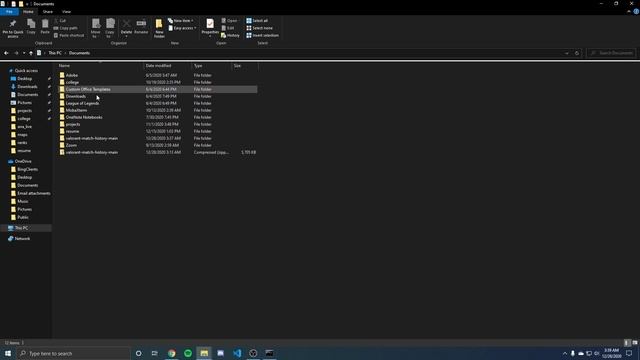Click Cut in Clipboard group
Viewport: 640px width, 360px height.
tap(60, 20)
